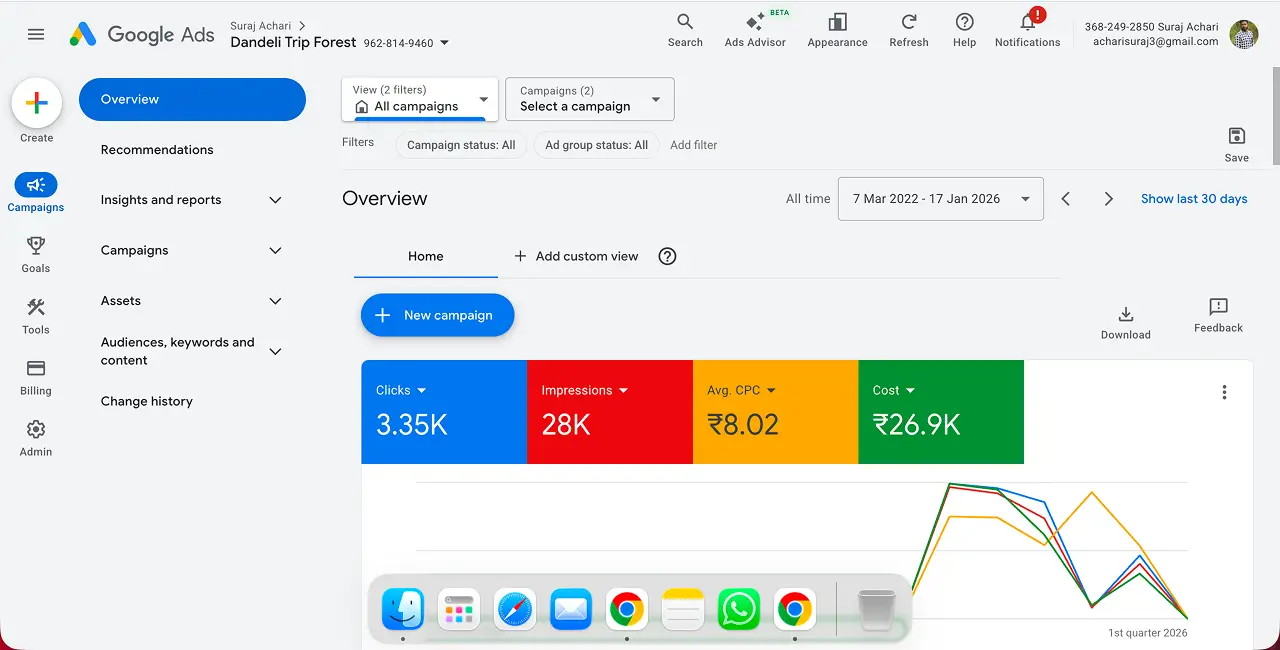The height and width of the screenshot is (650, 1280).
Task: Click the Billing icon in sidebar
Action: click(35, 377)
